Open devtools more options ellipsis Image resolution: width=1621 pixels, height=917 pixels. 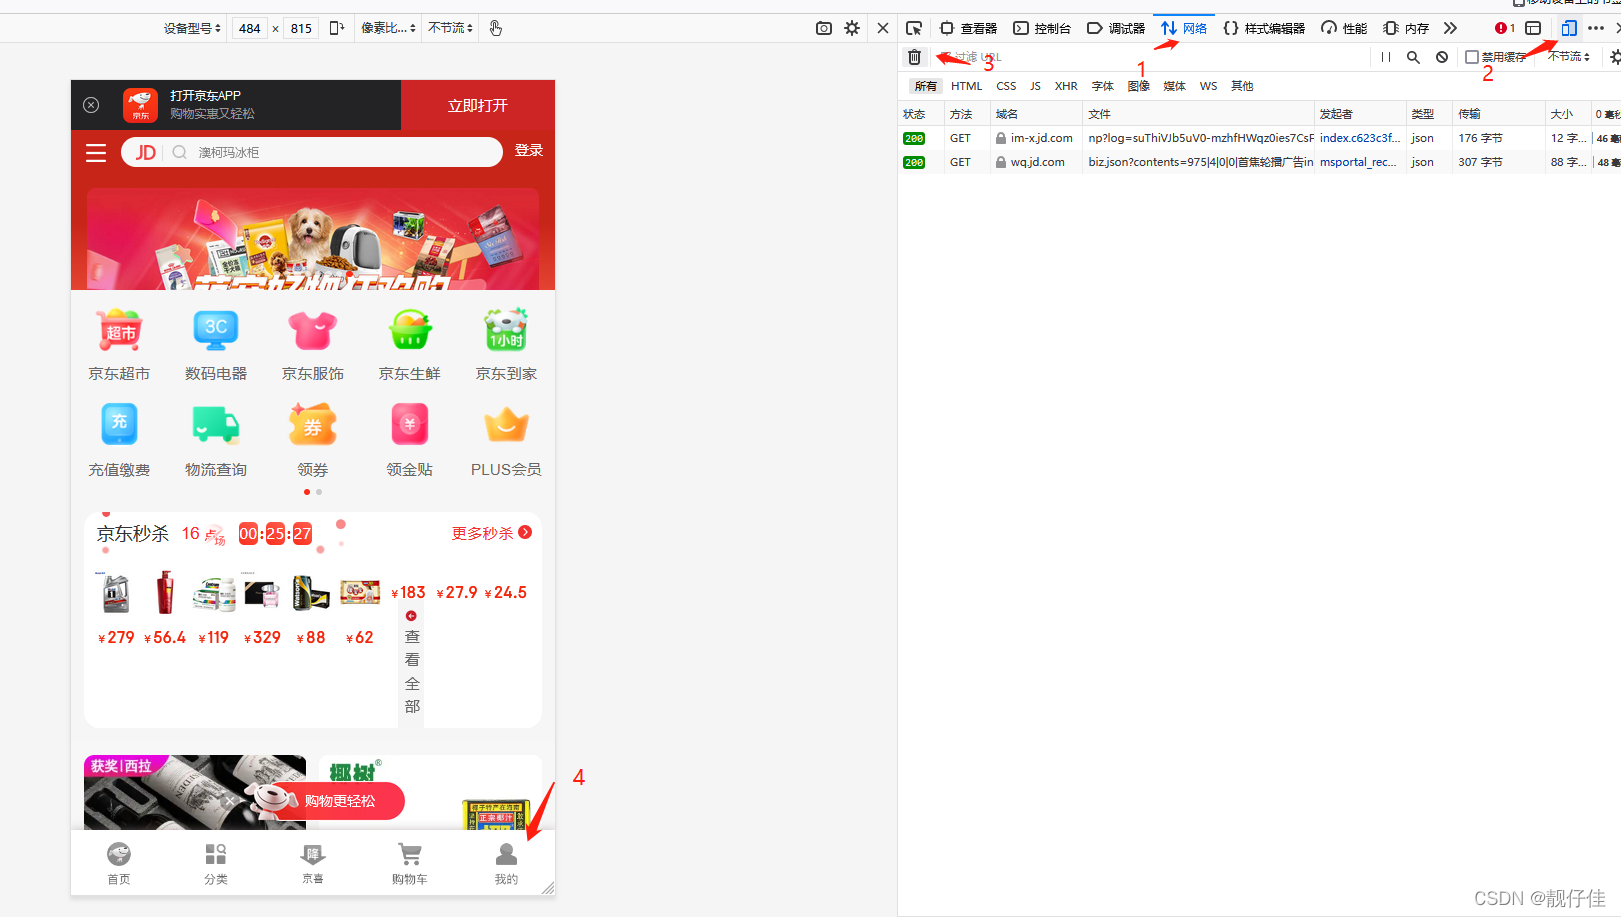coord(1596,28)
